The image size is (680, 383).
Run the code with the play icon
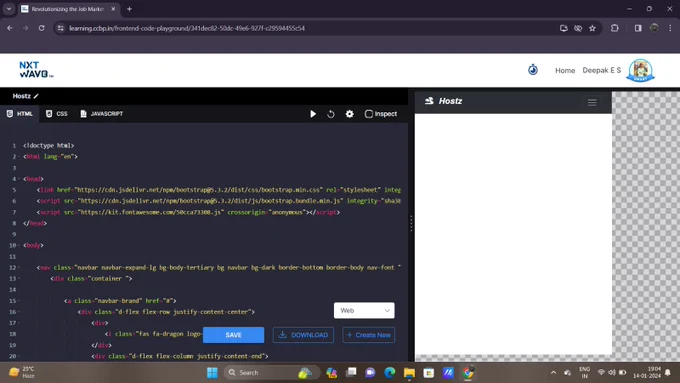pyautogui.click(x=313, y=114)
